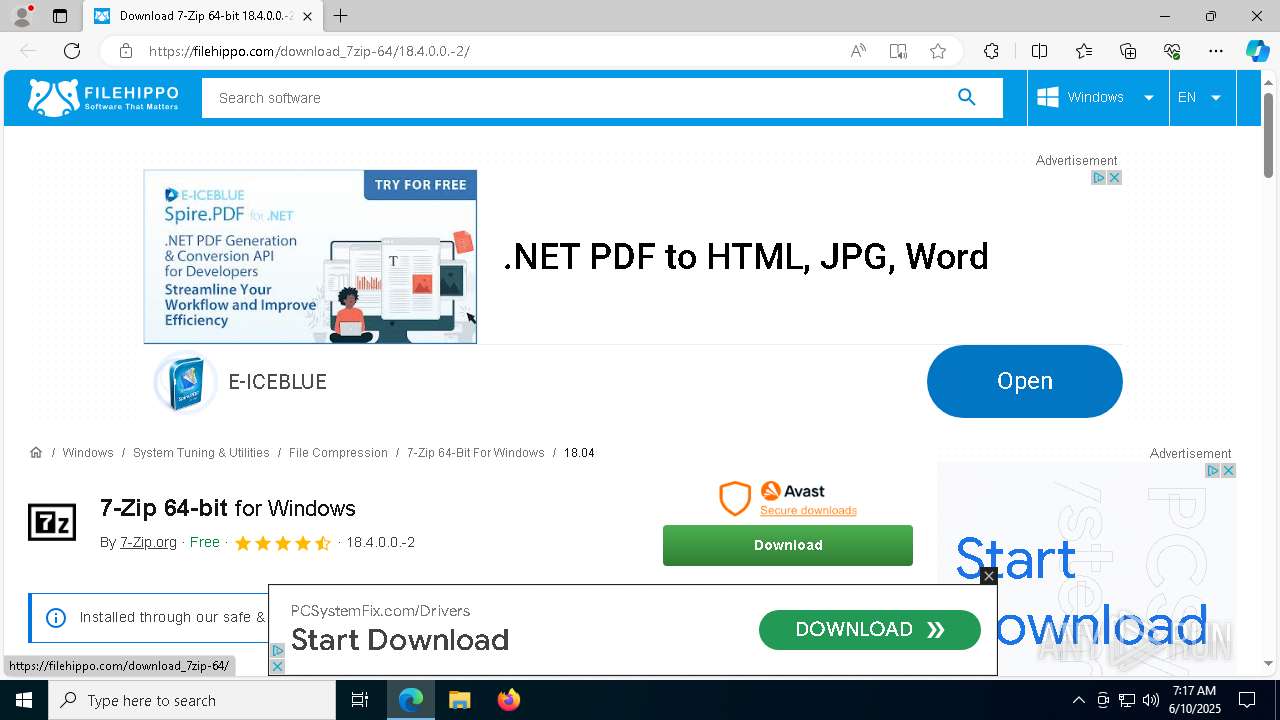Screen dimensions: 1280x720
Task: Open File Explorer from taskbar
Action: (459, 700)
